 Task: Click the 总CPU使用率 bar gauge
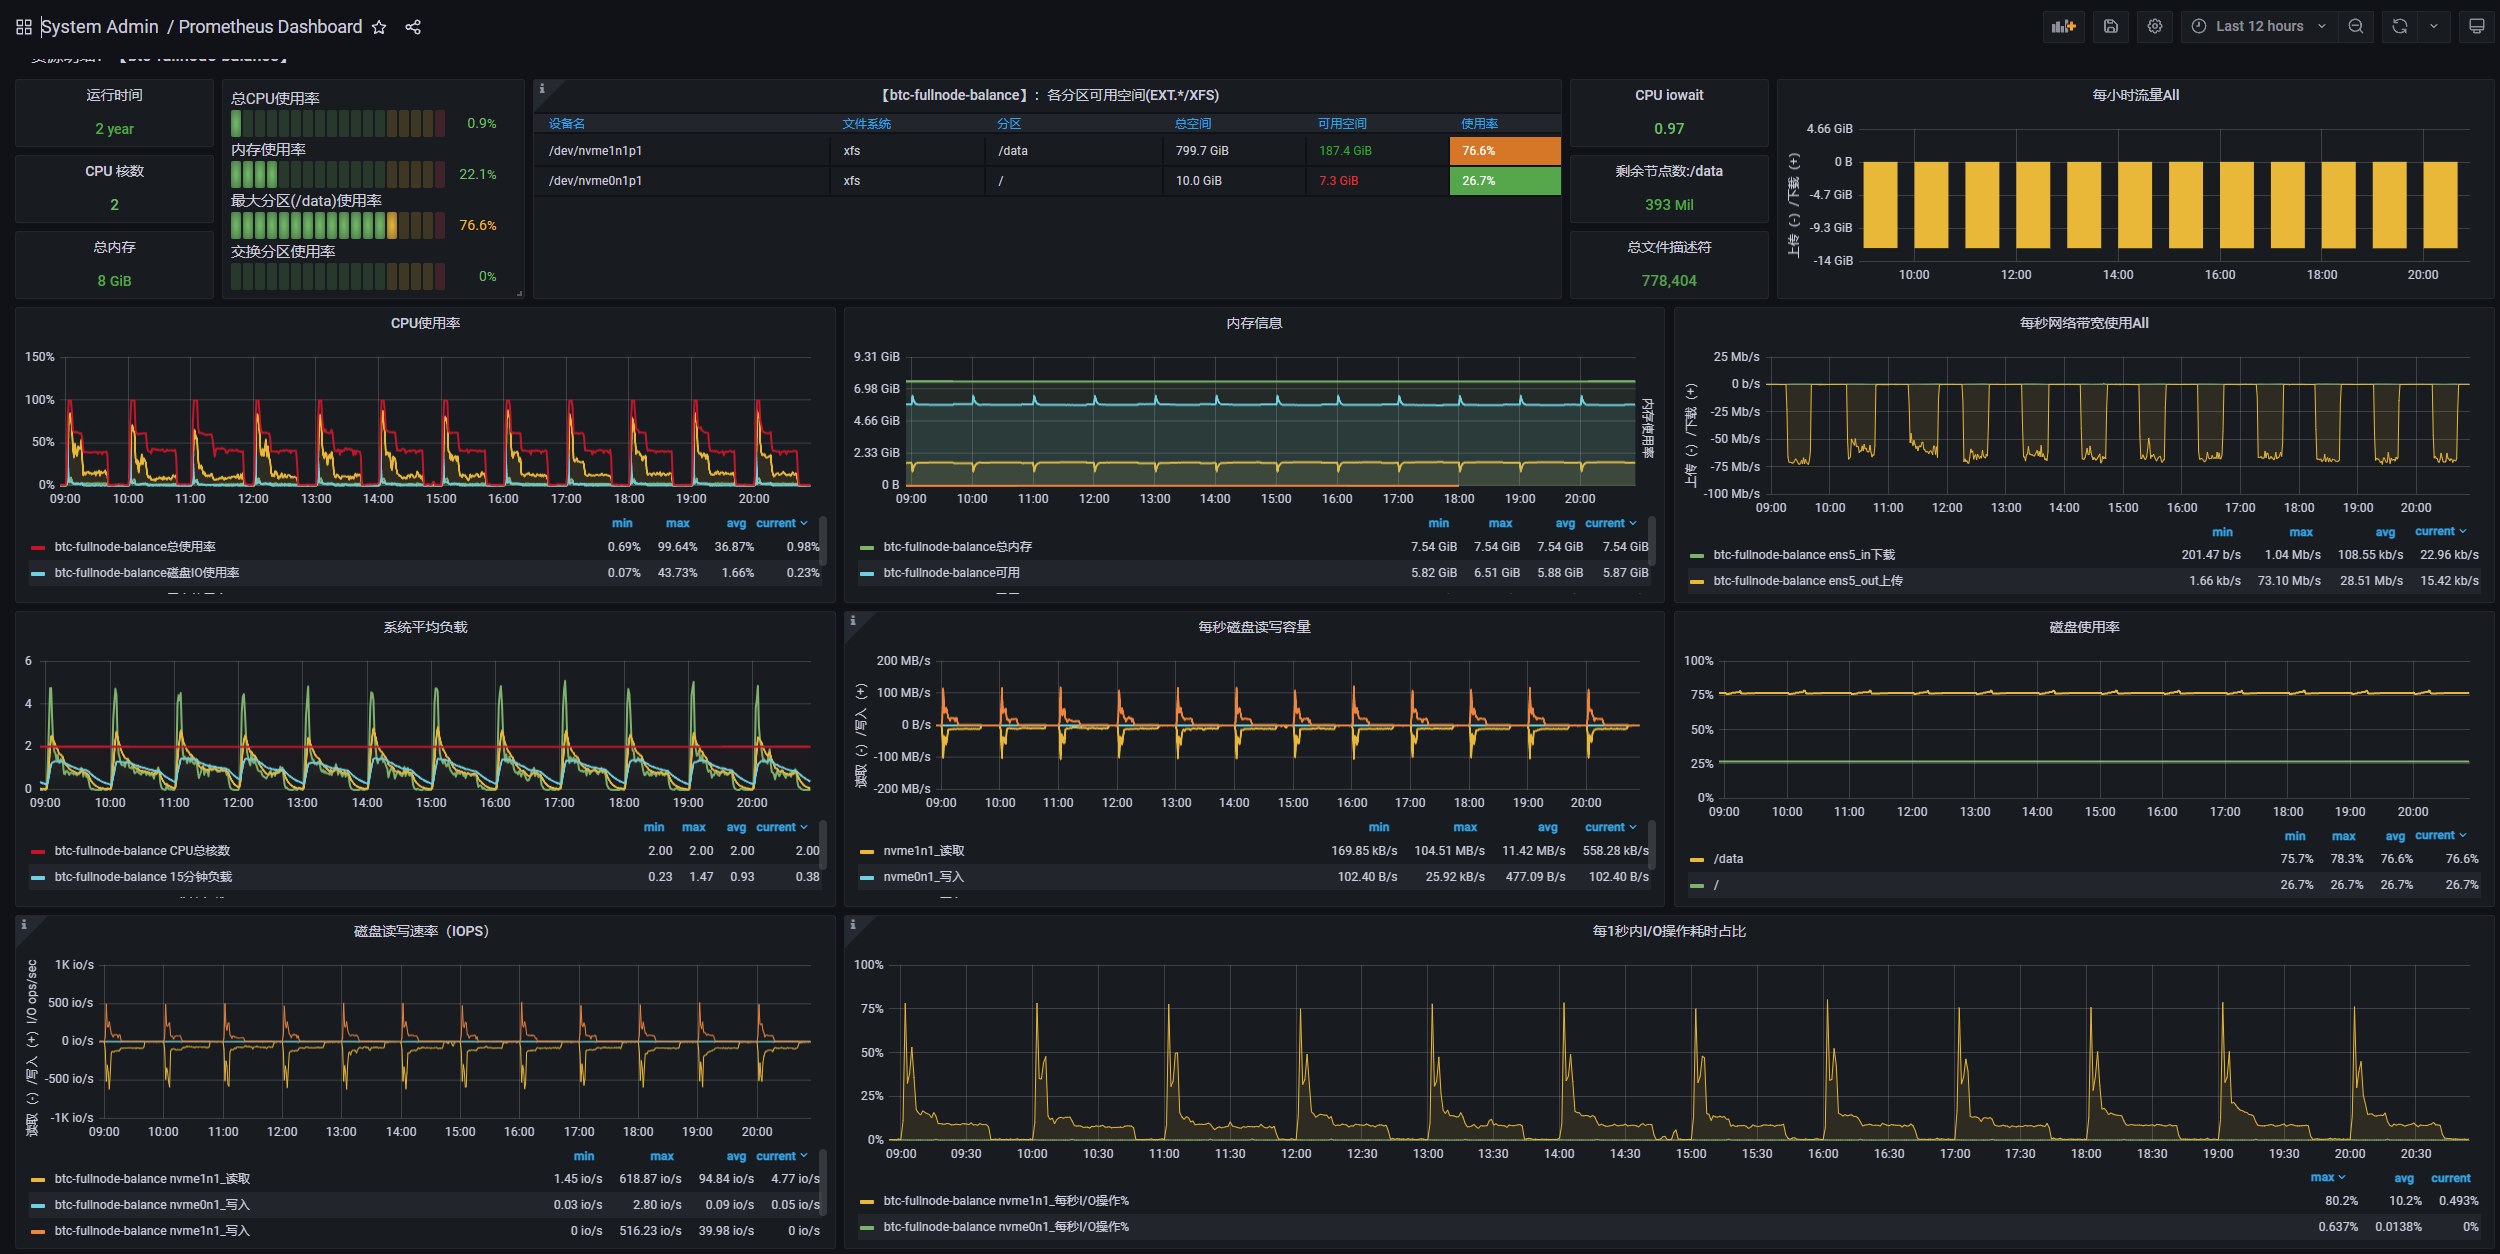point(338,123)
